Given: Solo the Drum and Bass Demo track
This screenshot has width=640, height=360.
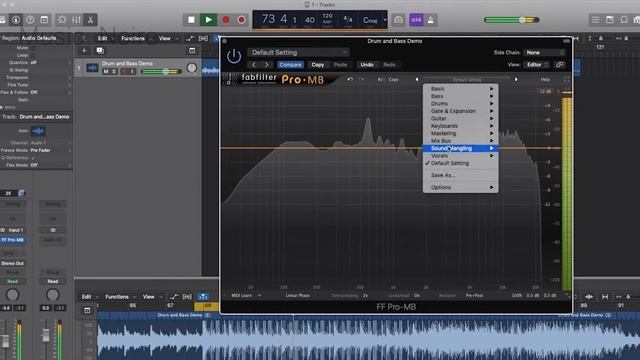Looking at the screenshot, I should tap(114, 71).
